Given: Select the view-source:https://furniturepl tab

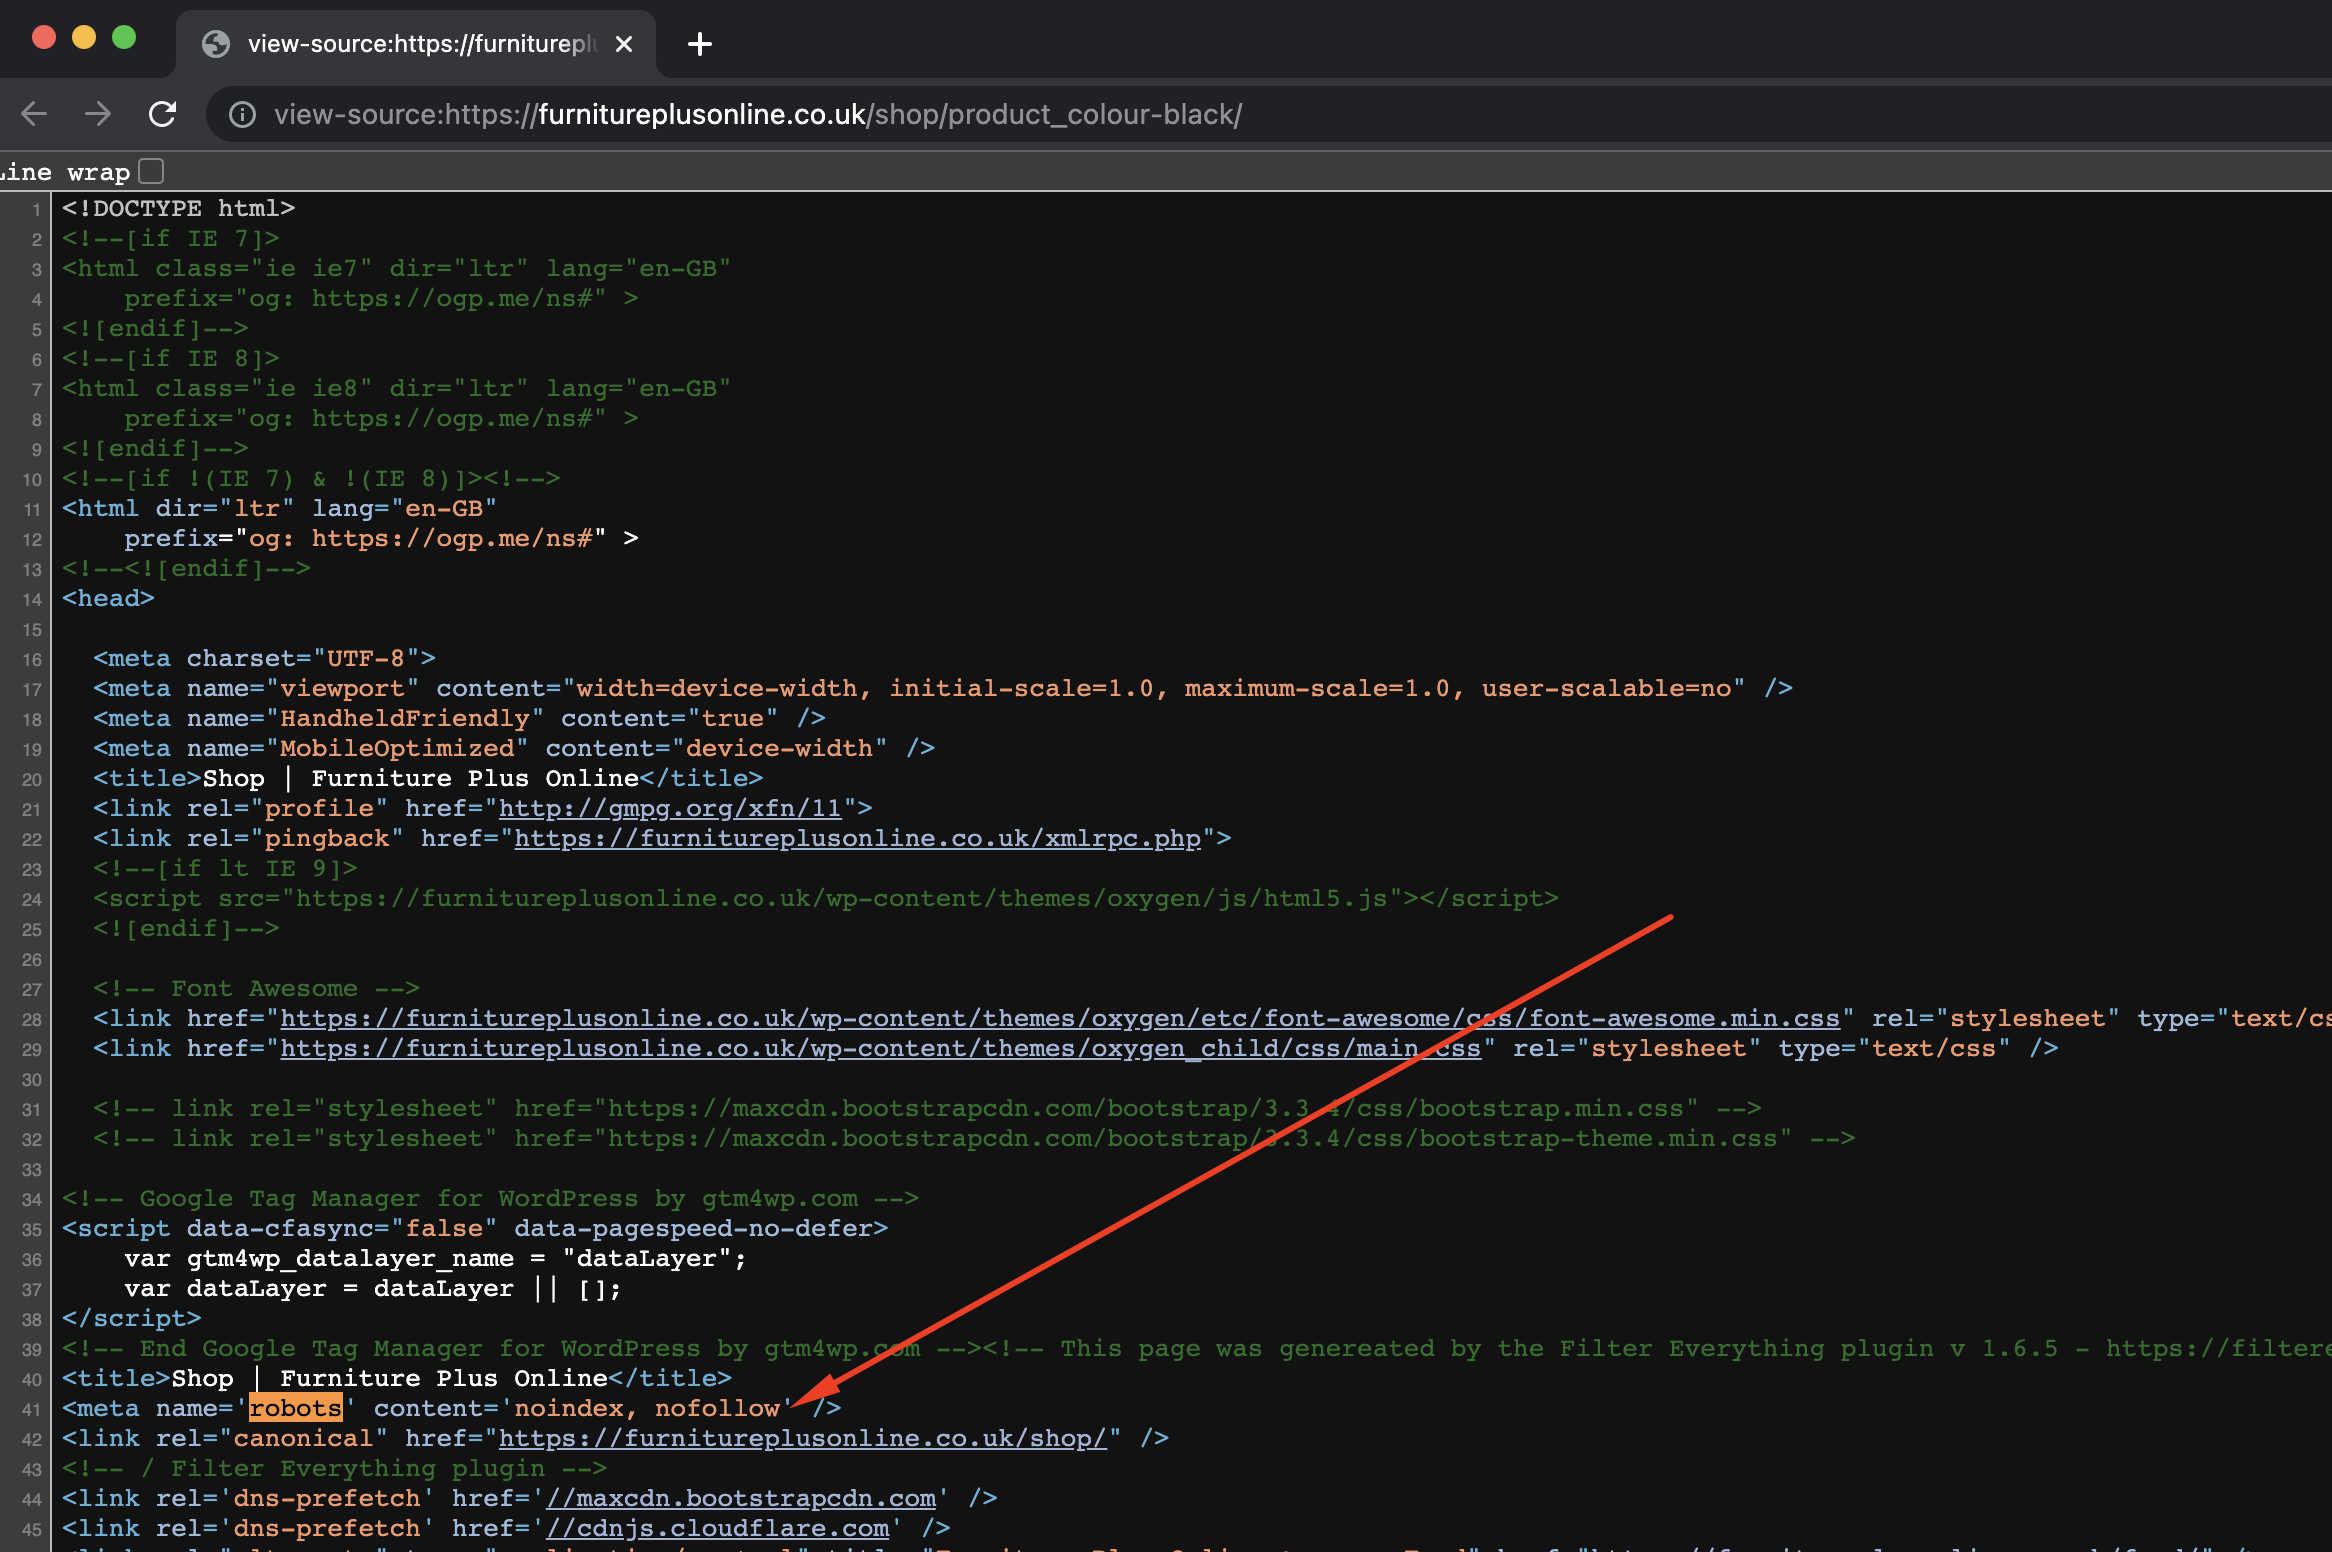Looking at the screenshot, I should click(x=416, y=44).
